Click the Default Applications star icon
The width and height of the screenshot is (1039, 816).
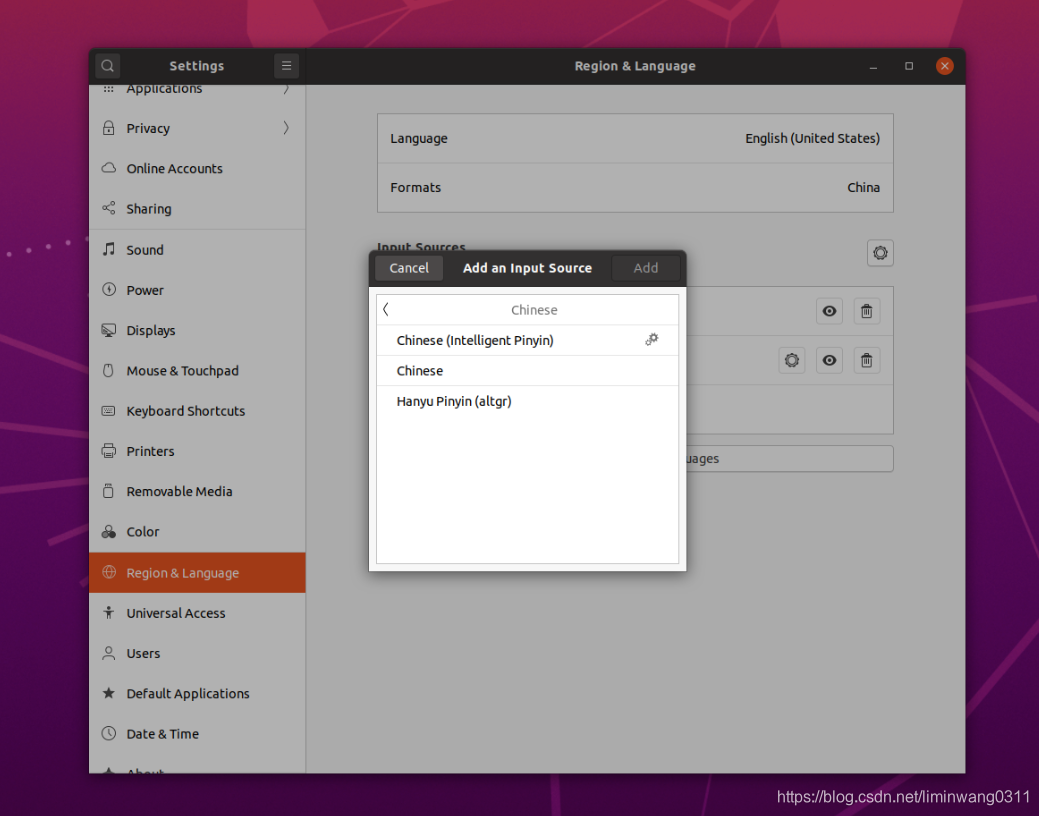(x=109, y=693)
